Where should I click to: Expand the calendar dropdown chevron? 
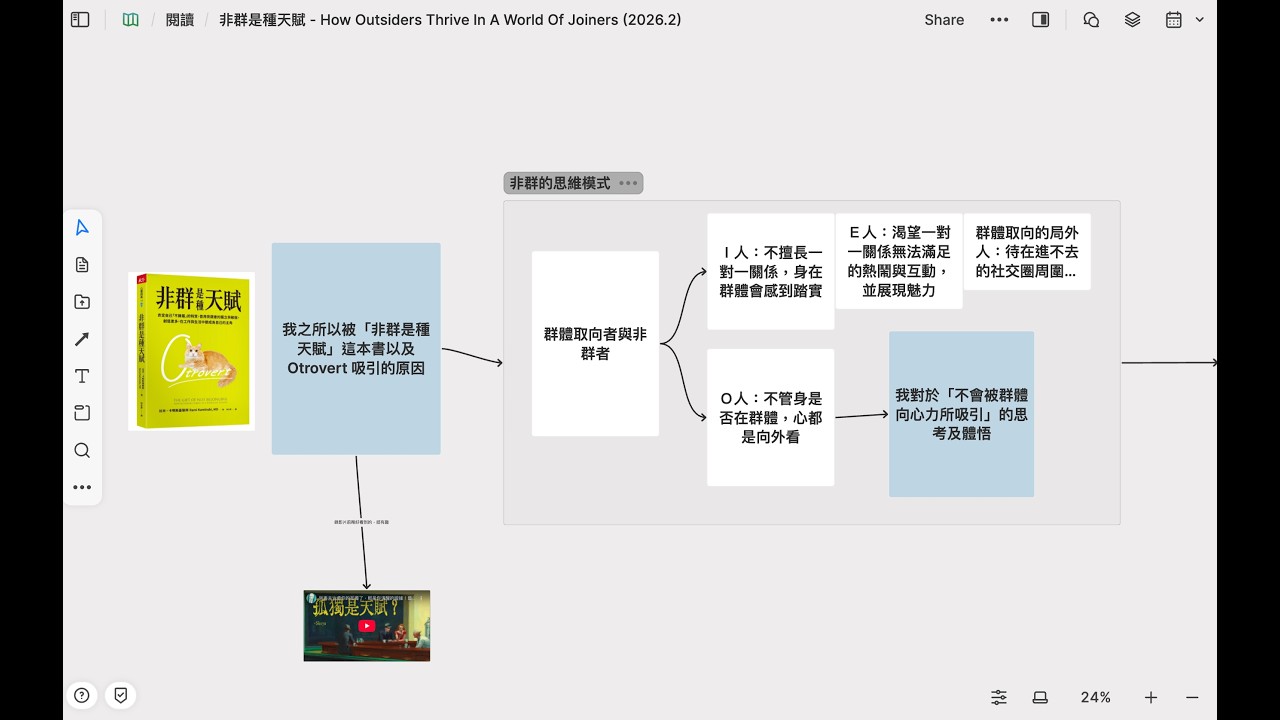[x=1200, y=20]
